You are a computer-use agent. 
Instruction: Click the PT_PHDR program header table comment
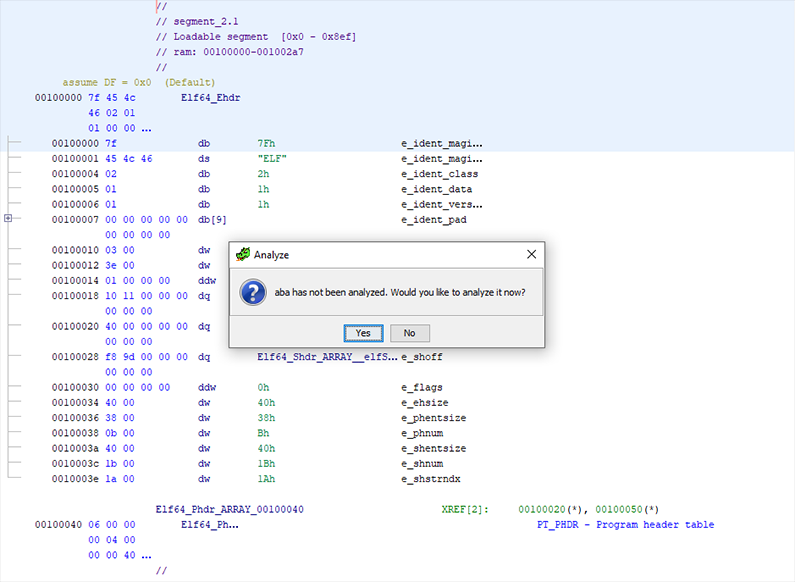point(625,525)
